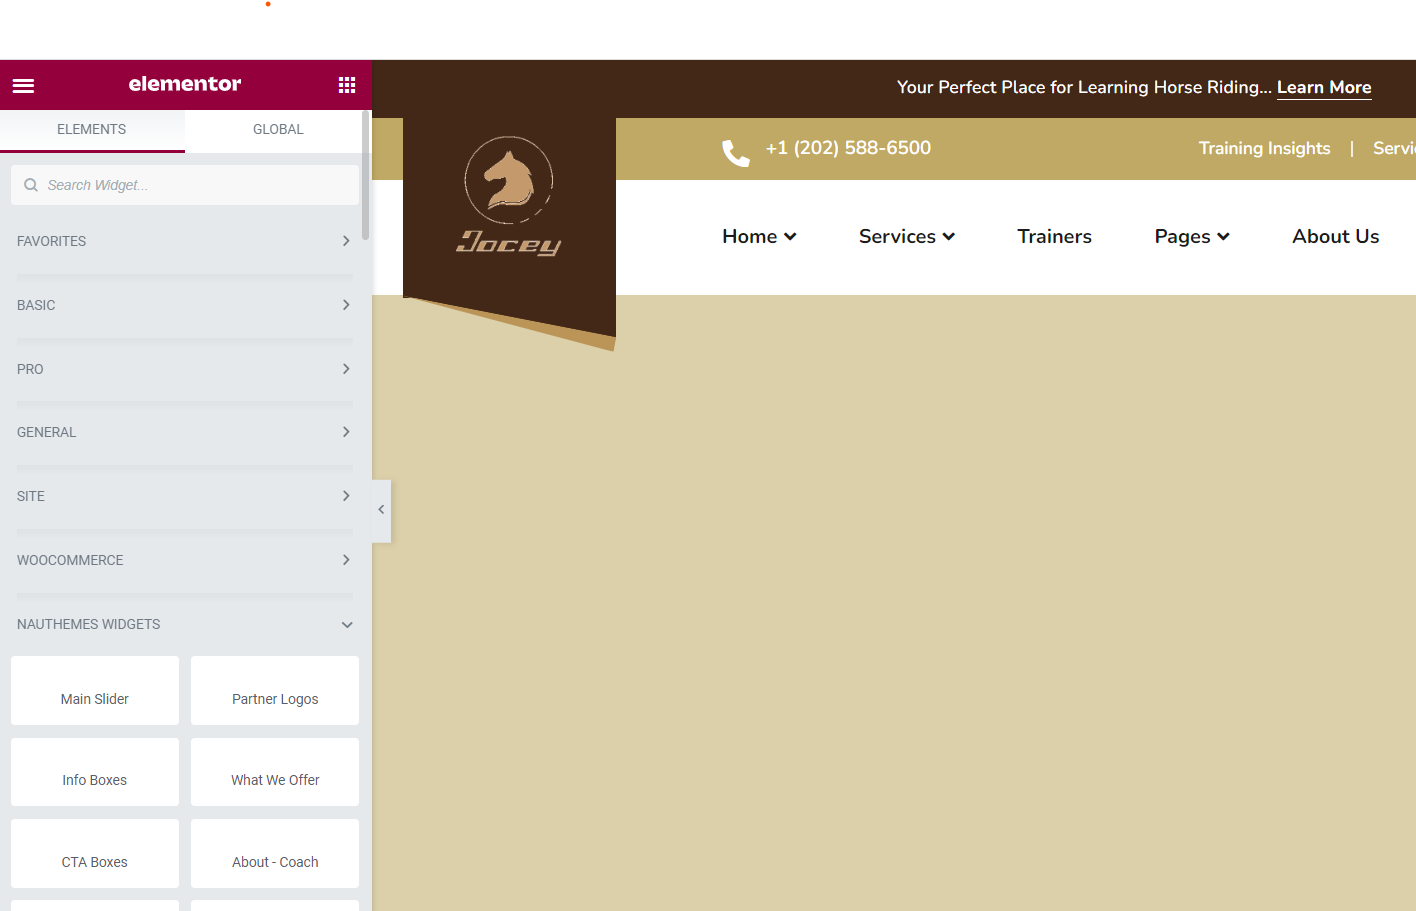This screenshot has height=911, width=1416.
Task: Click the Search Widget input field
Action: point(195,185)
